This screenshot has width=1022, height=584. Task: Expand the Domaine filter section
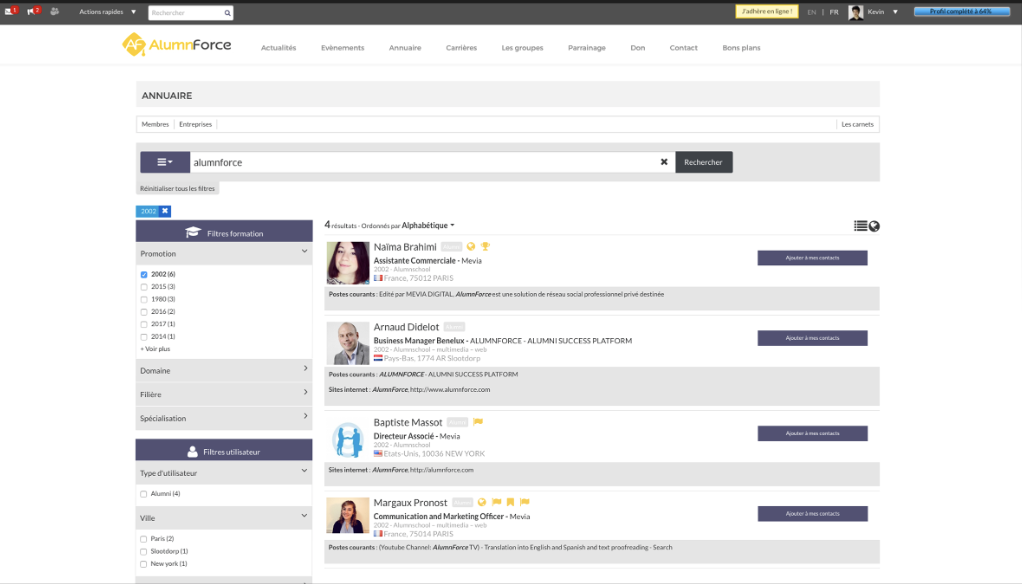tap(224, 370)
